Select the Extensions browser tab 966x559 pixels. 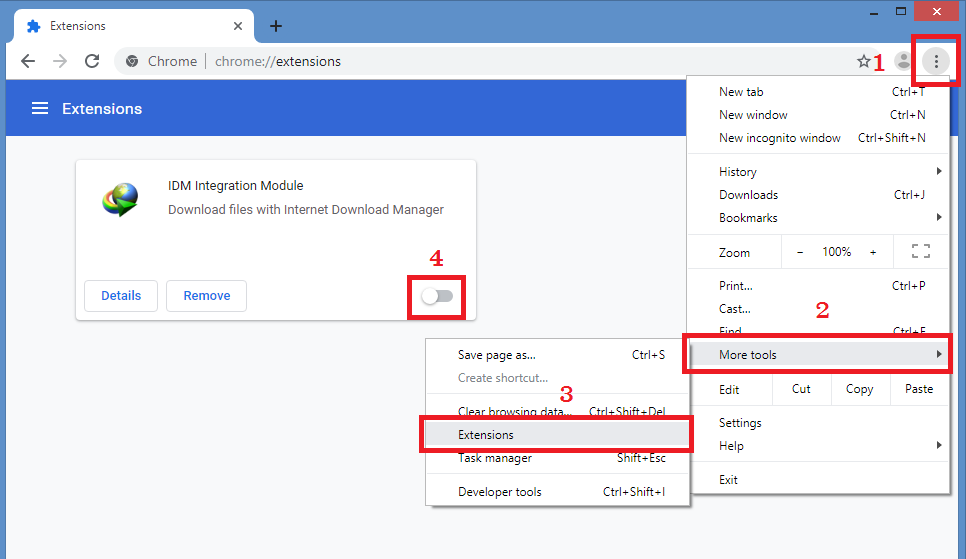pos(132,27)
